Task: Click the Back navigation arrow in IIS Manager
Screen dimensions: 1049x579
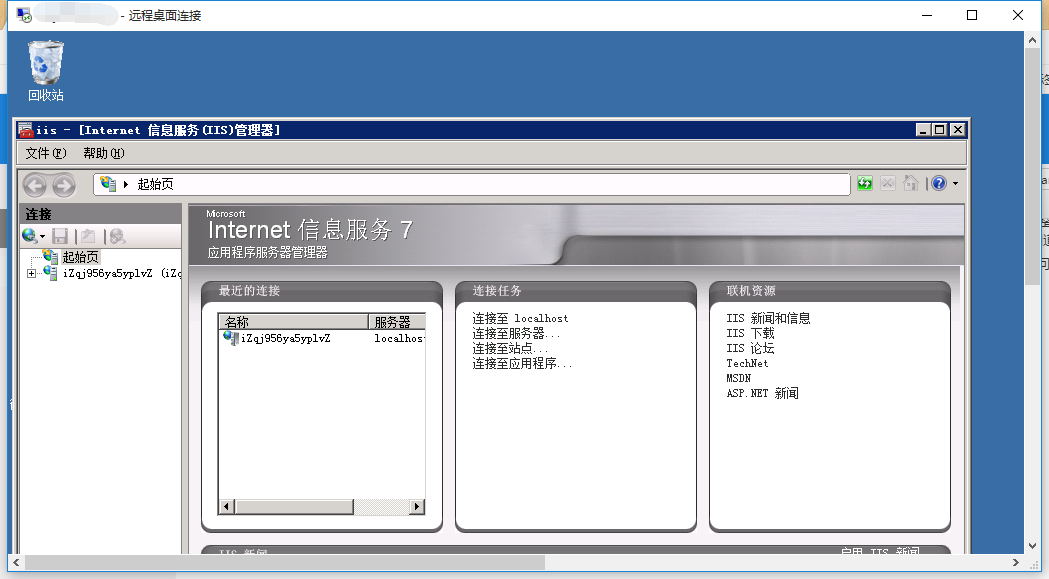Action: point(35,185)
